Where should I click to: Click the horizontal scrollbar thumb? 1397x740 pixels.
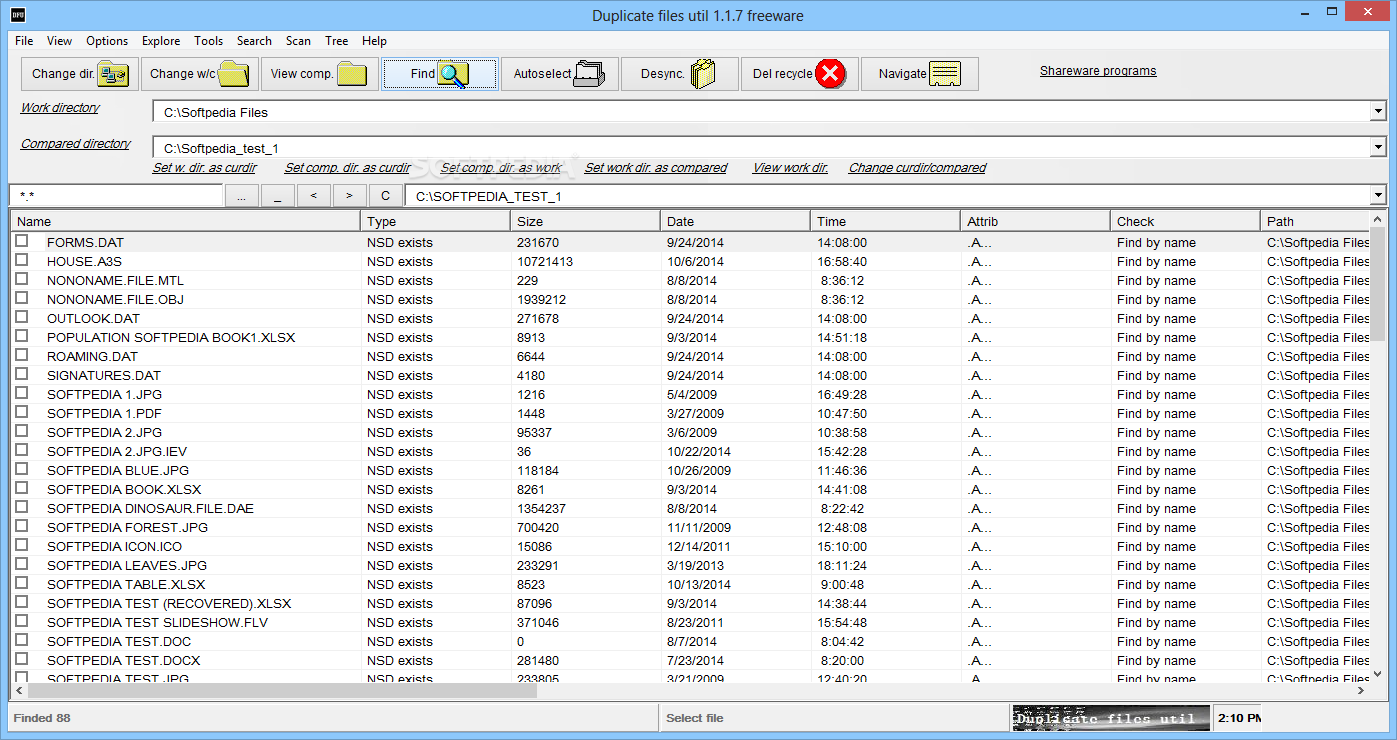click(281, 690)
